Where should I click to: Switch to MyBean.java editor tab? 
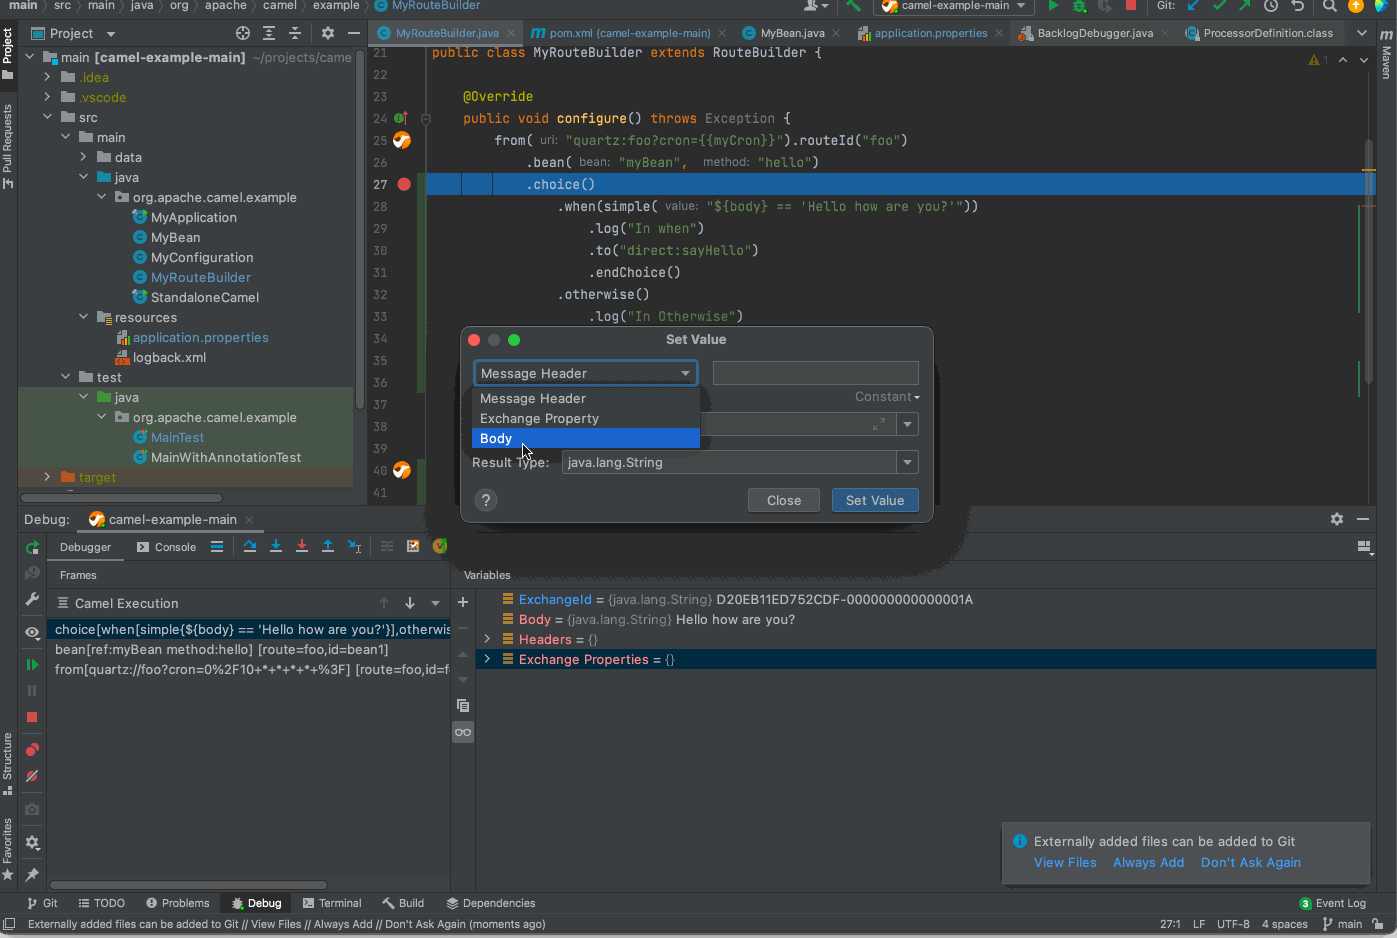[792, 33]
